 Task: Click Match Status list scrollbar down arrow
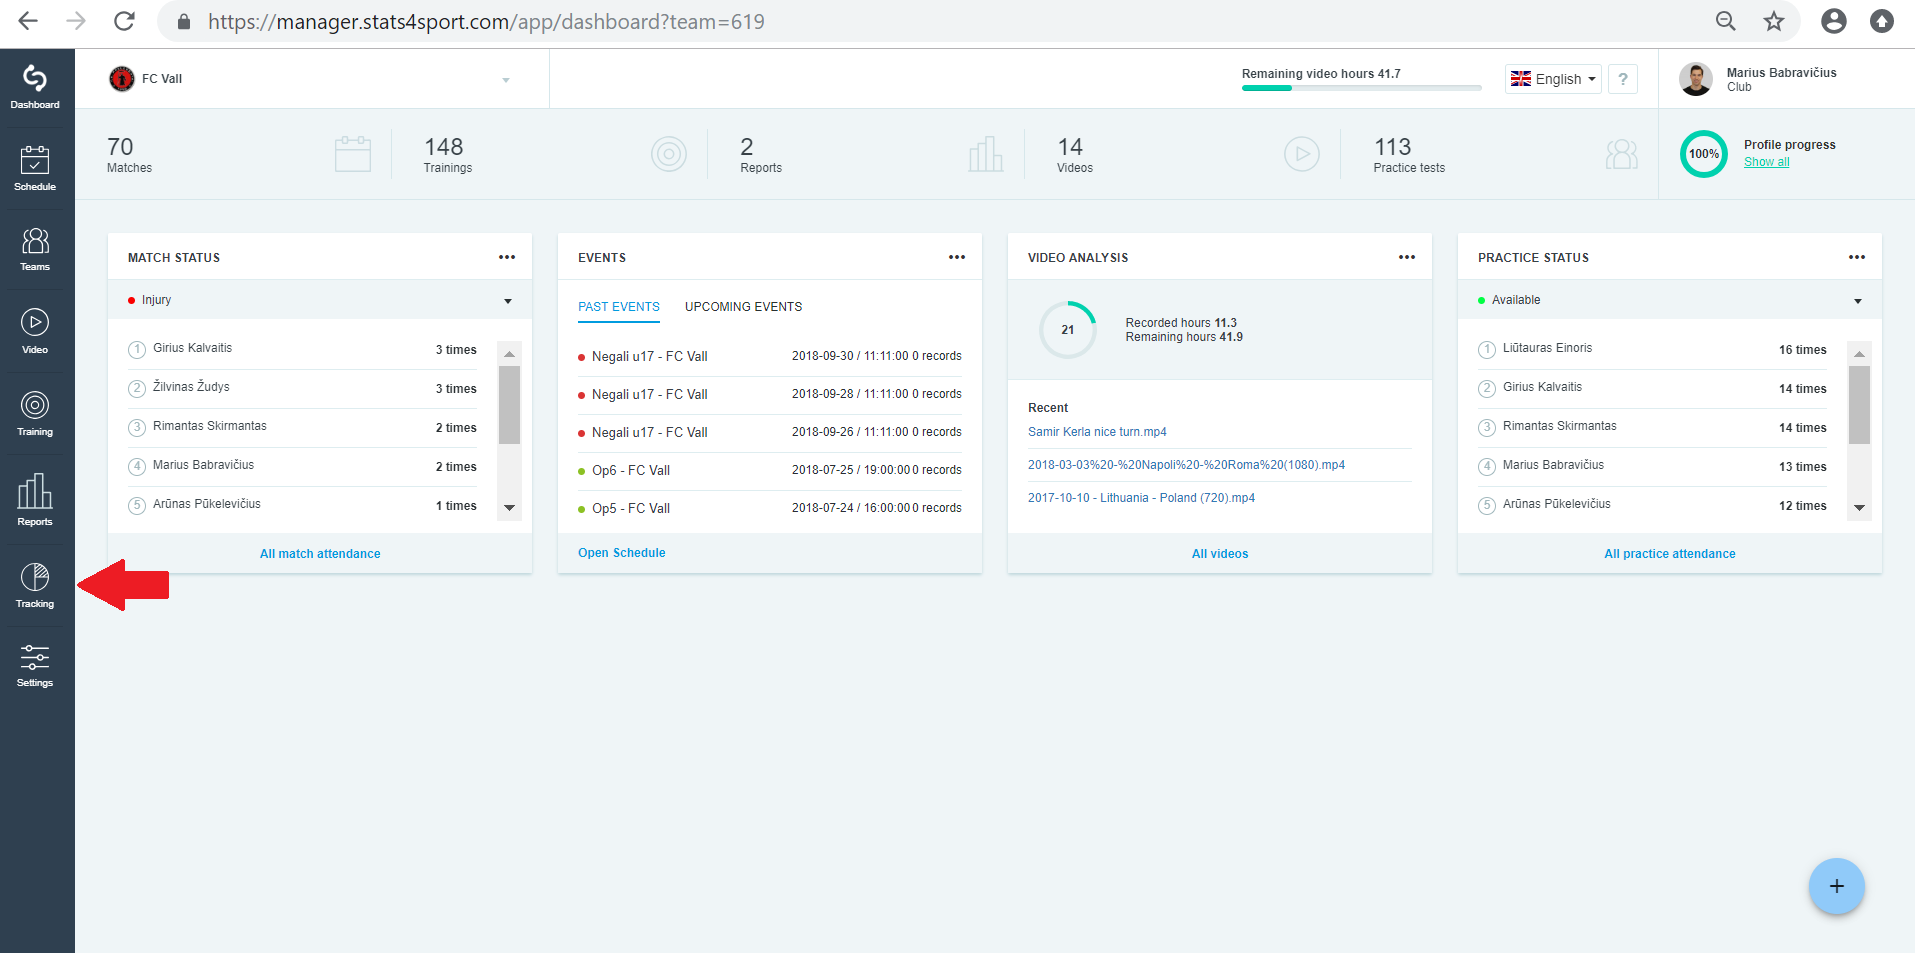pos(510,508)
